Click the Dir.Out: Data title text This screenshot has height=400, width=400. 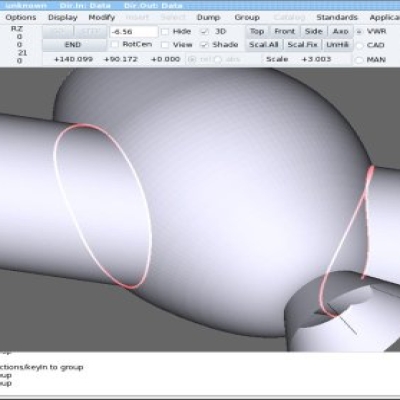click(153, 6)
